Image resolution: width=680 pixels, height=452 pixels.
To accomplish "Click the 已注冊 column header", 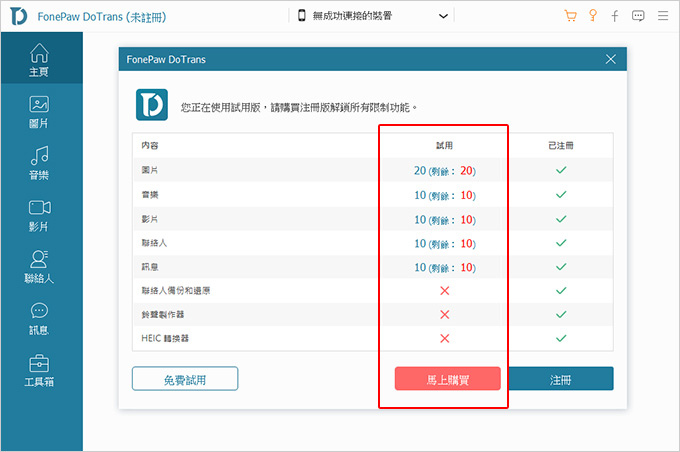I will tap(561, 145).
